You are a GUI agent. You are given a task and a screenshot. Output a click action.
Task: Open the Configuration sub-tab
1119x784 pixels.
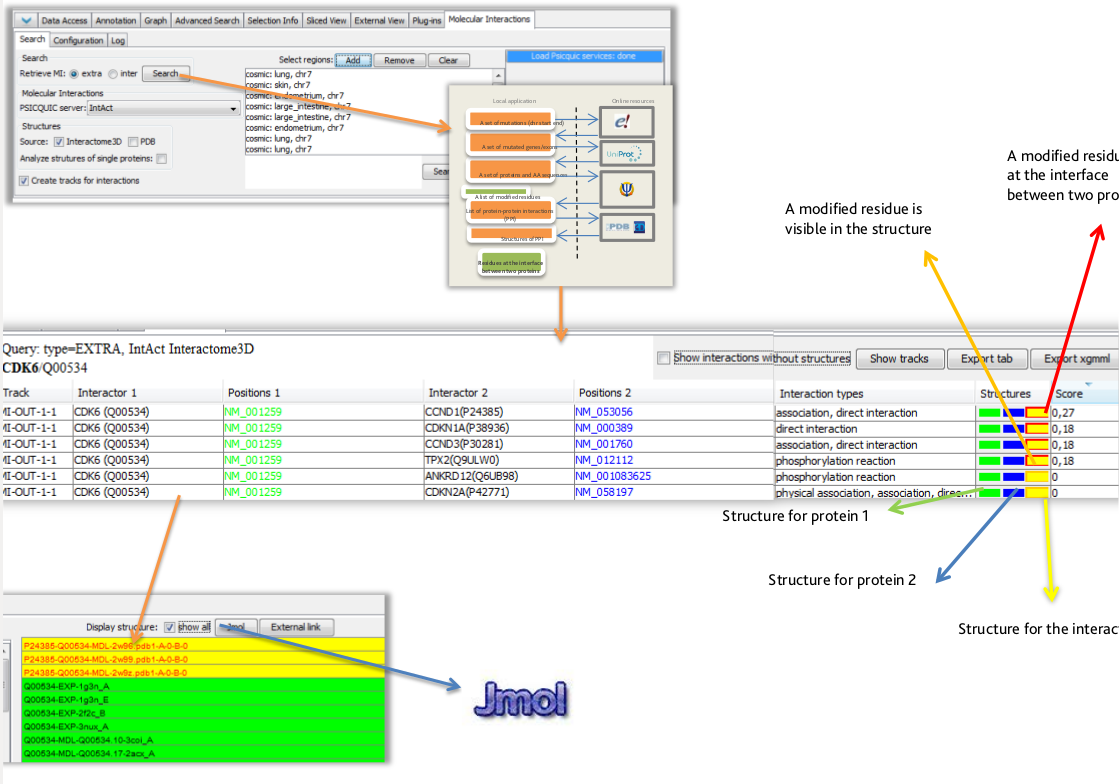point(78,41)
